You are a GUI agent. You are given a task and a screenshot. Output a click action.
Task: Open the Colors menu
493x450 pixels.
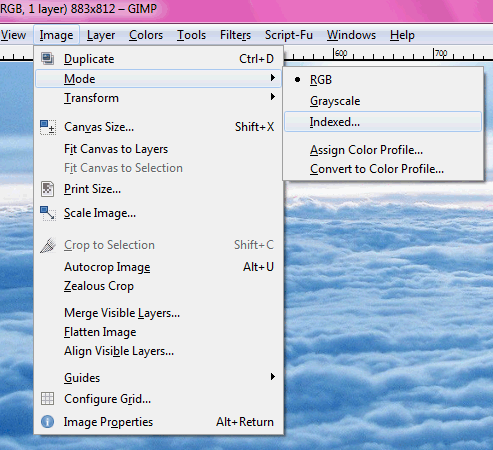(x=146, y=35)
